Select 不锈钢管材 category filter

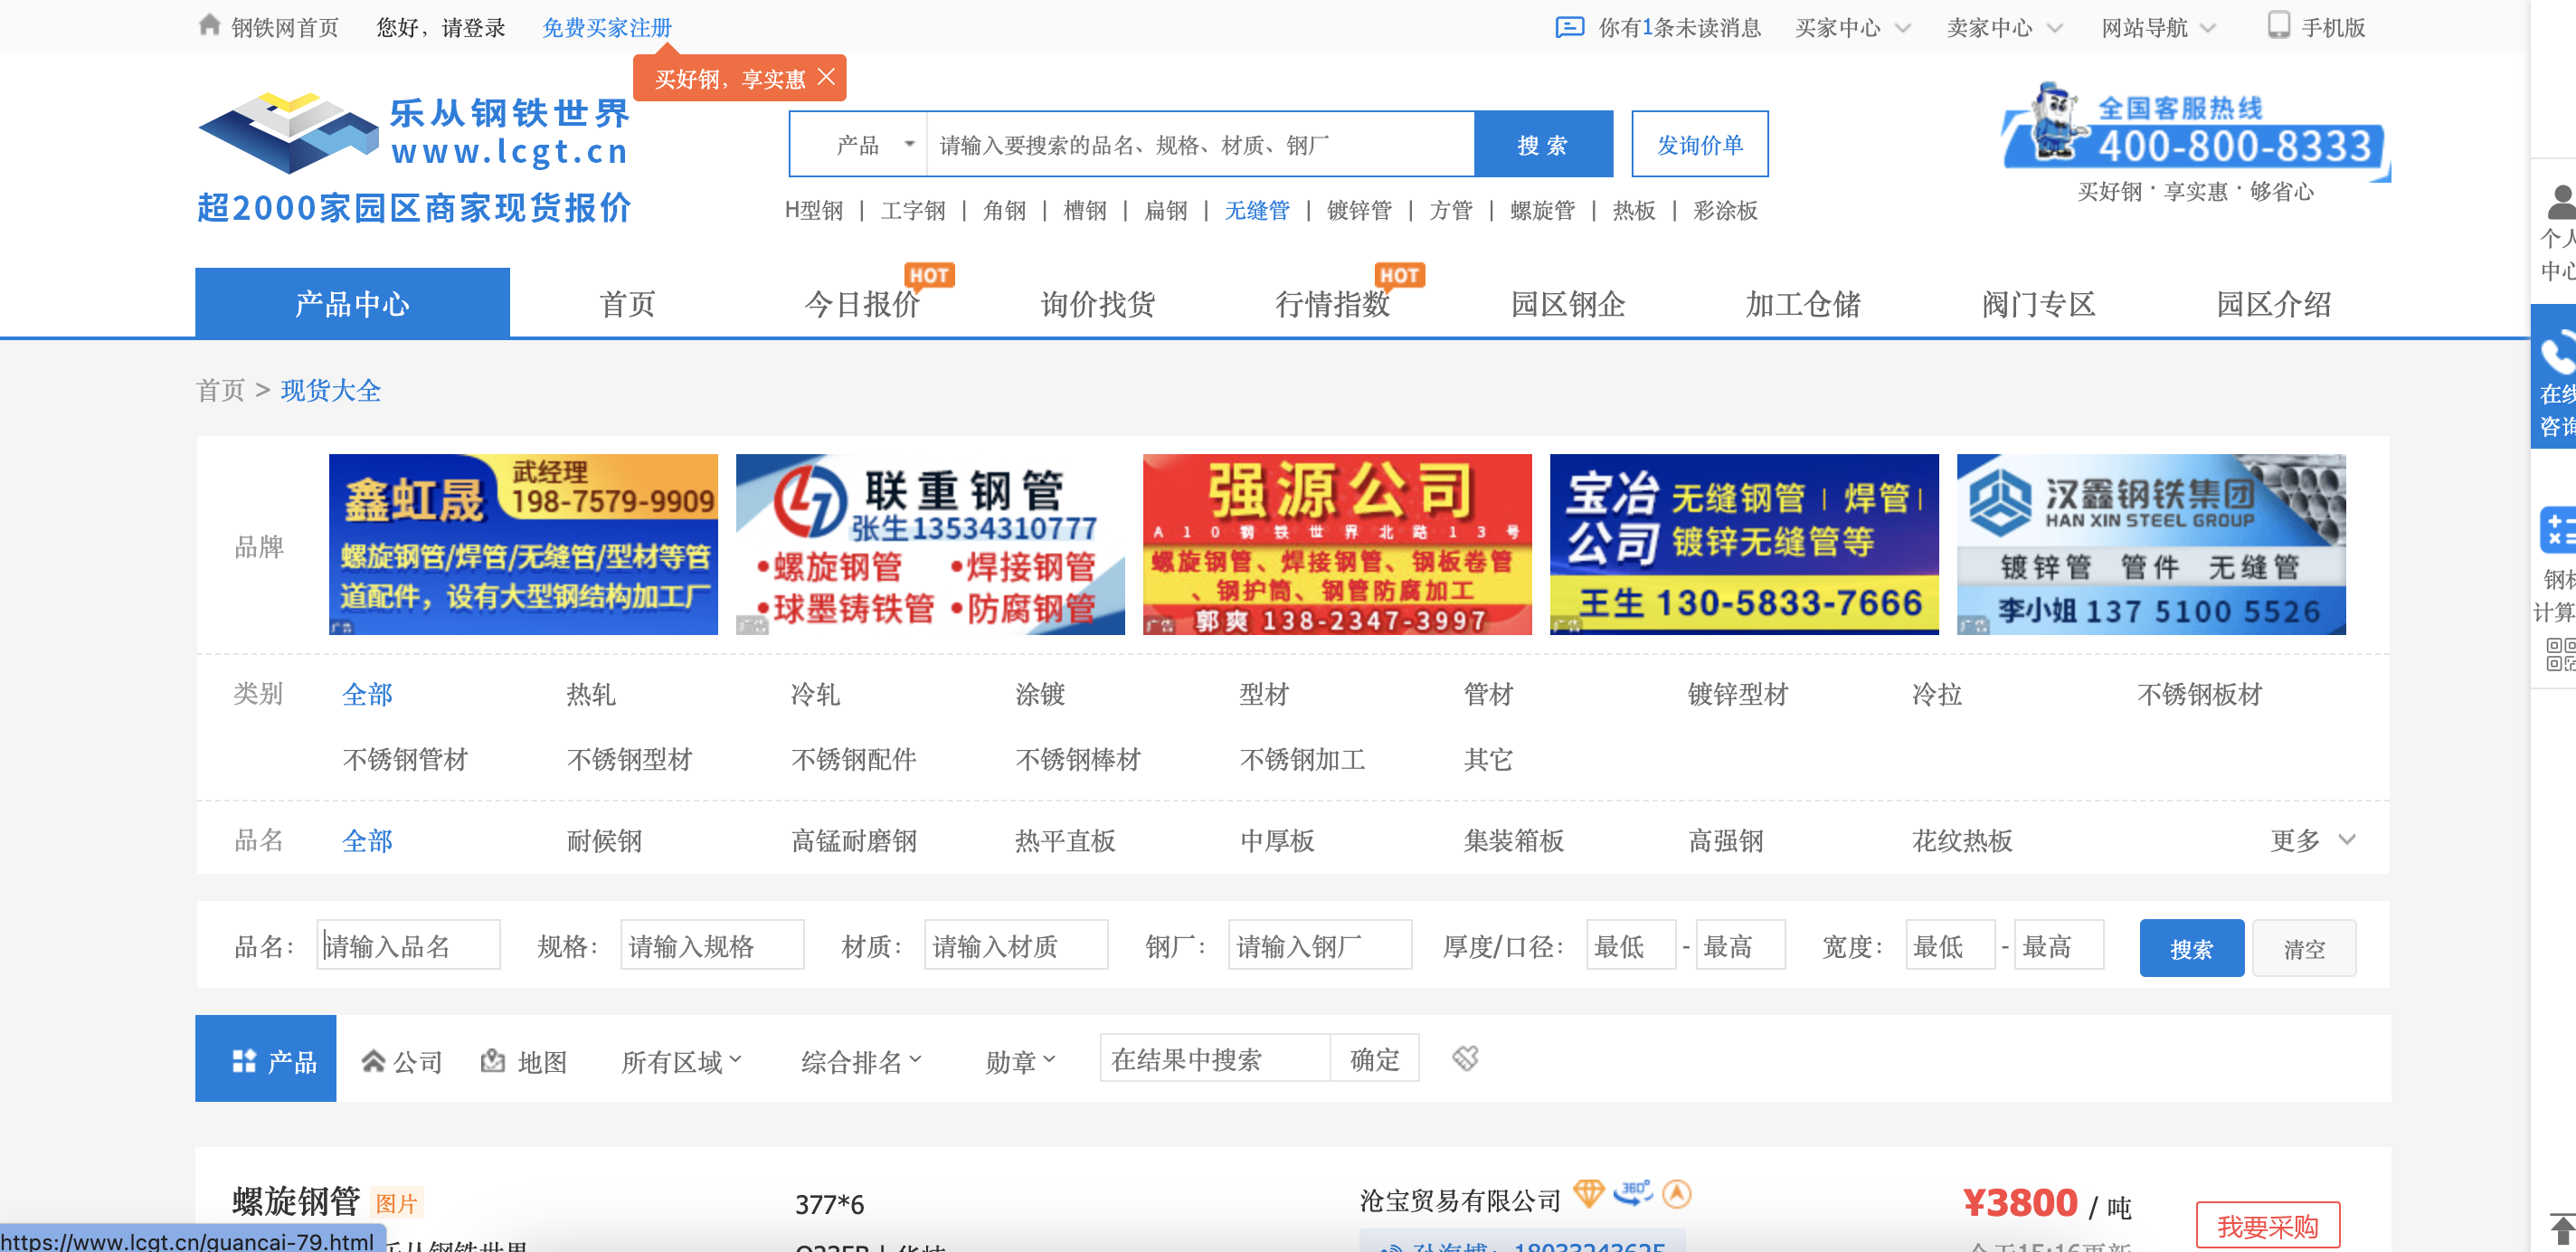coord(405,759)
